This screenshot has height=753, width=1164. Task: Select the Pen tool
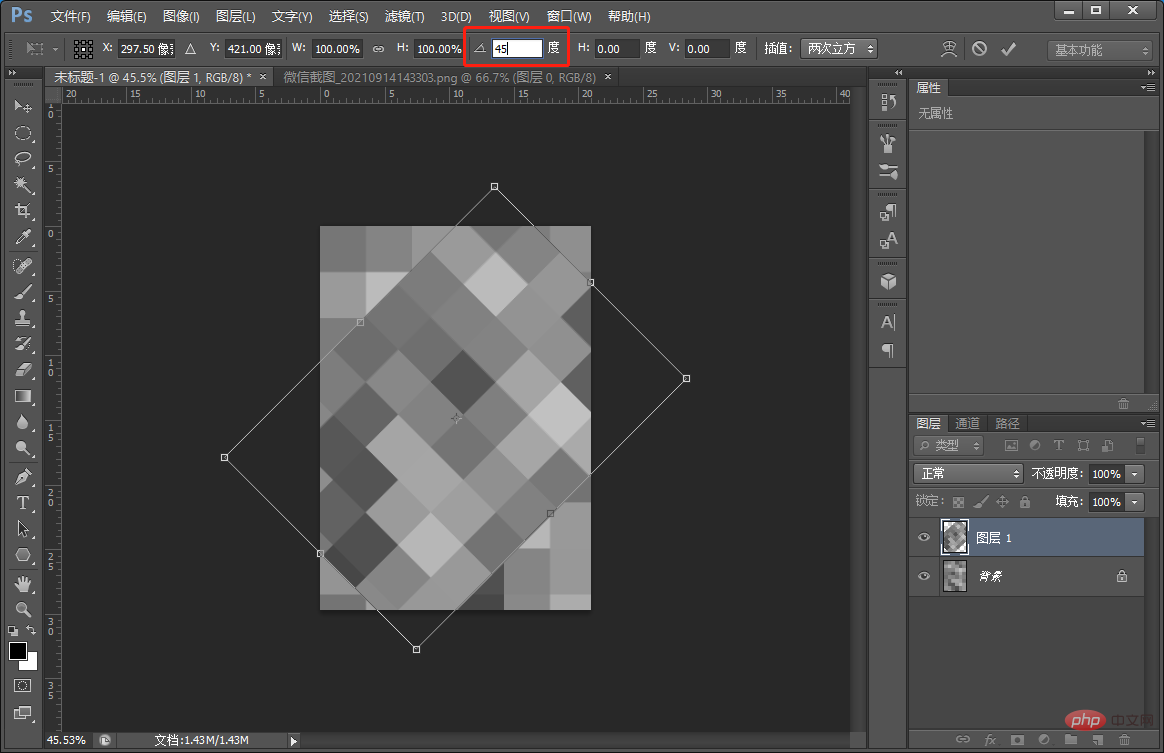click(23, 477)
